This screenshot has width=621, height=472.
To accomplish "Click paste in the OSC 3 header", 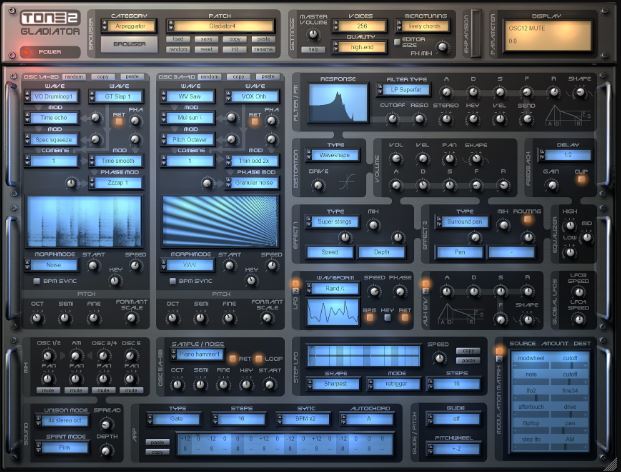I will [x=268, y=77].
